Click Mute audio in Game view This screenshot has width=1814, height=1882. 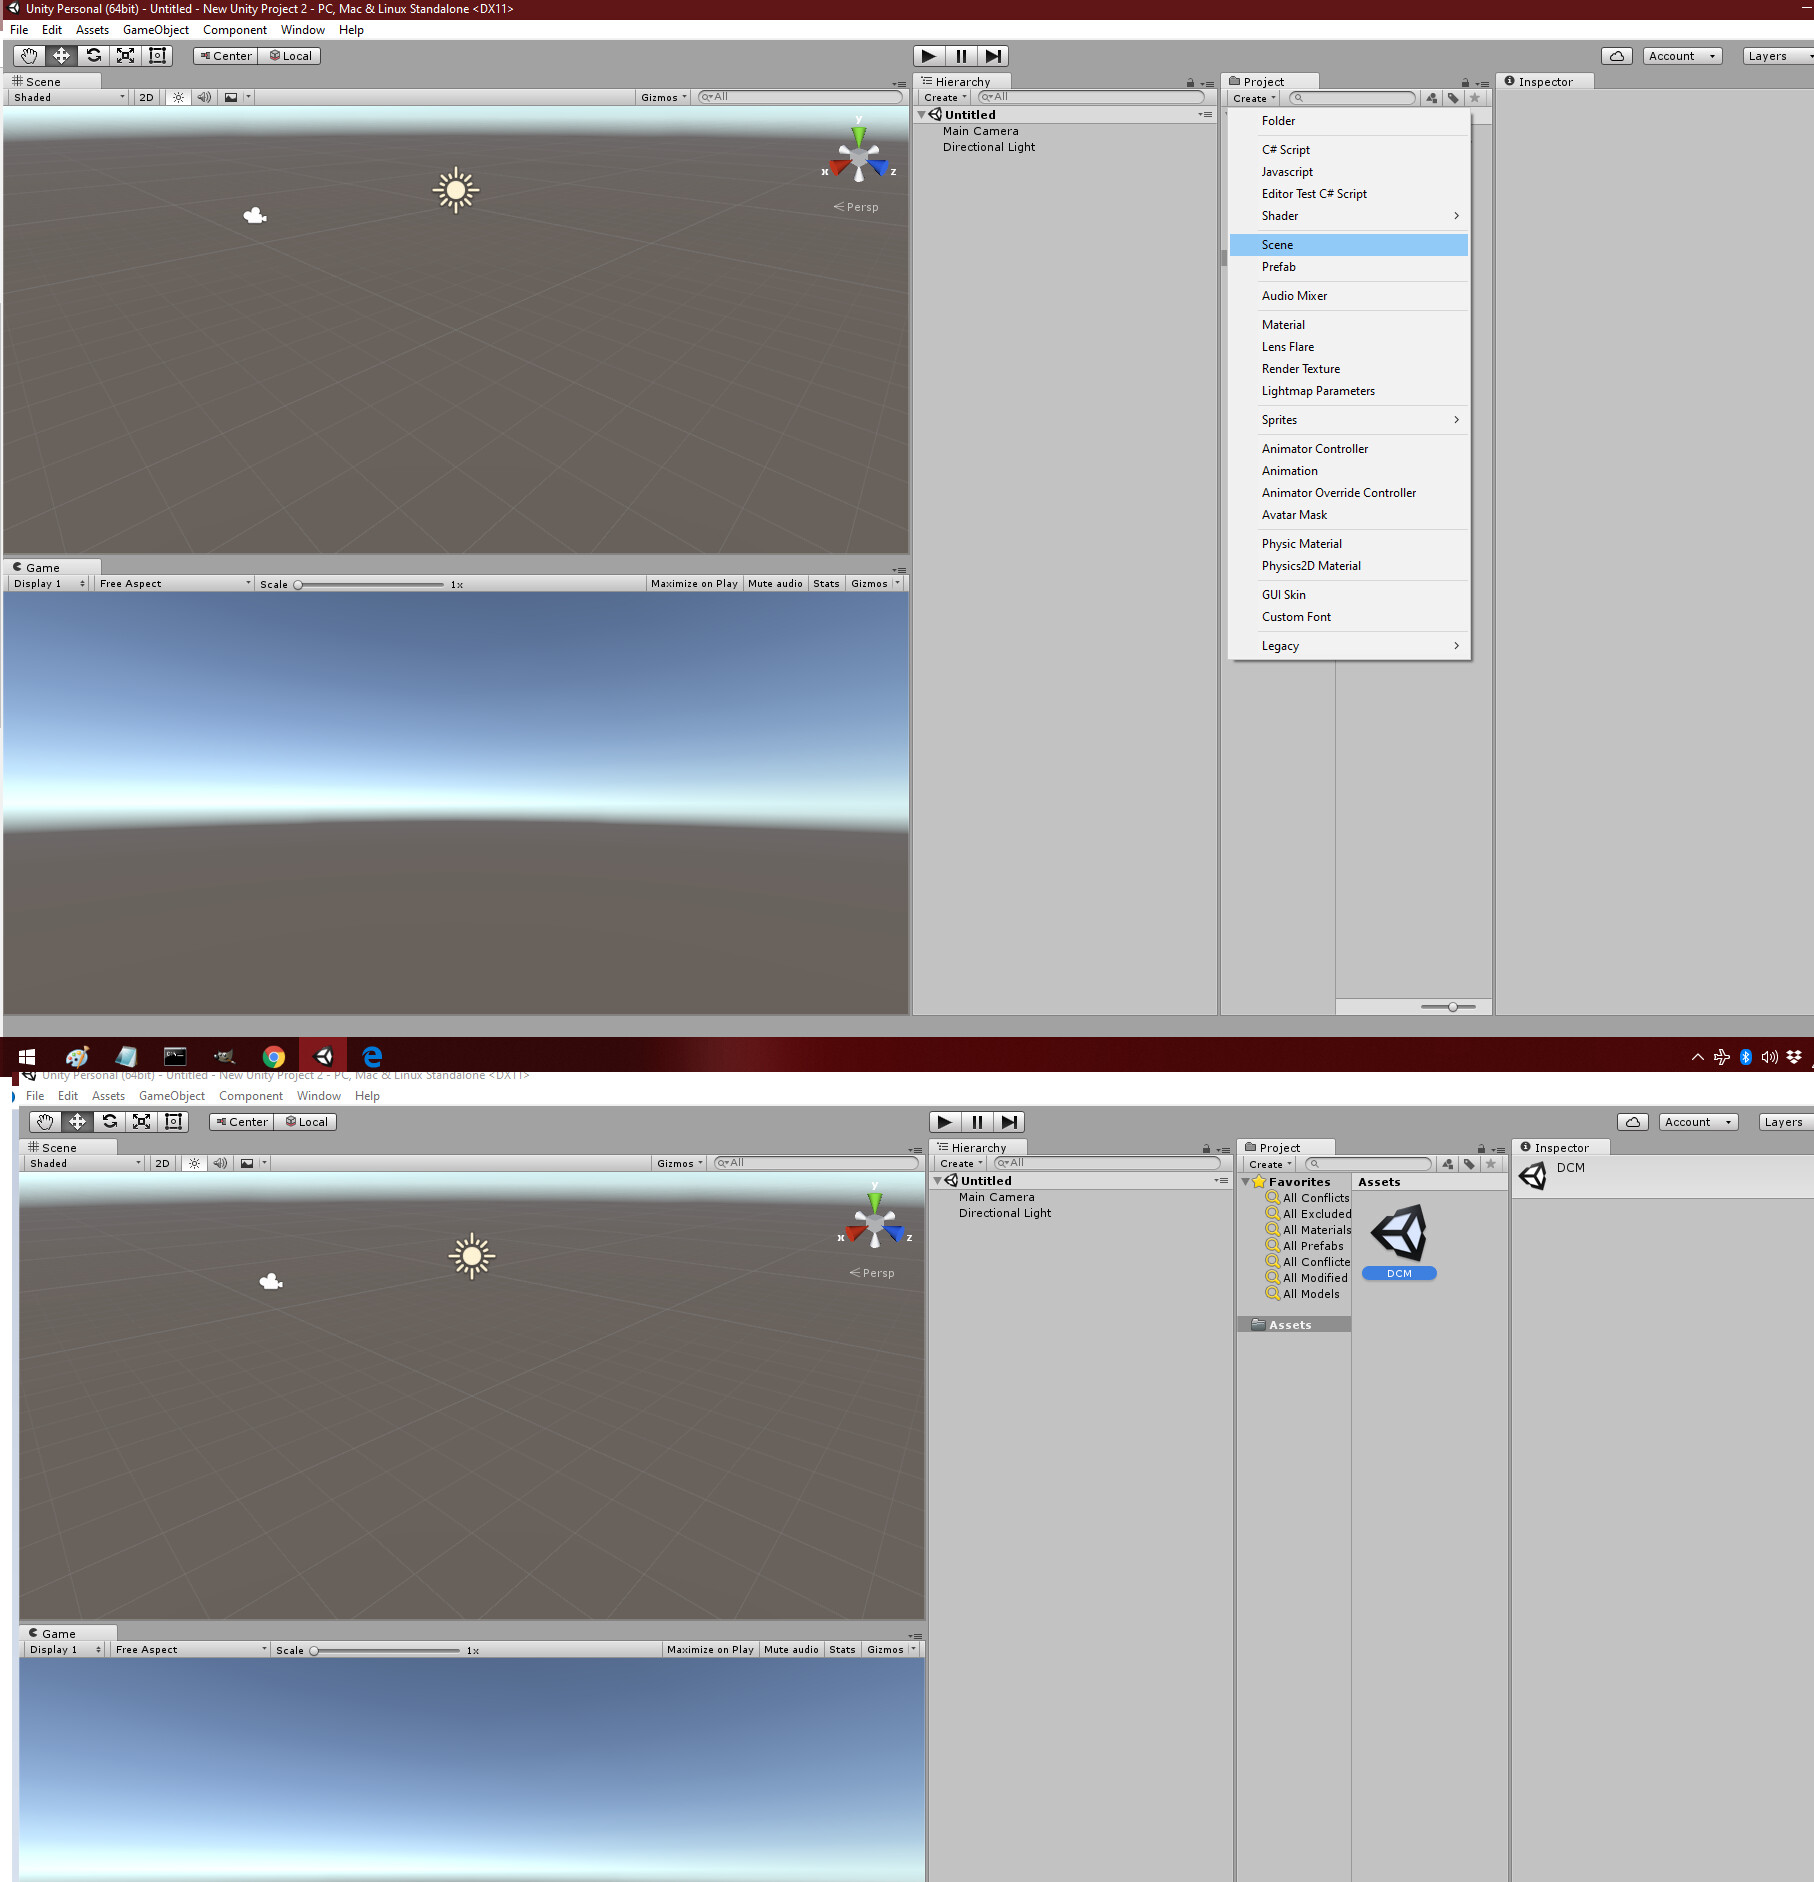pyautogui.click(x=775, y=583)
